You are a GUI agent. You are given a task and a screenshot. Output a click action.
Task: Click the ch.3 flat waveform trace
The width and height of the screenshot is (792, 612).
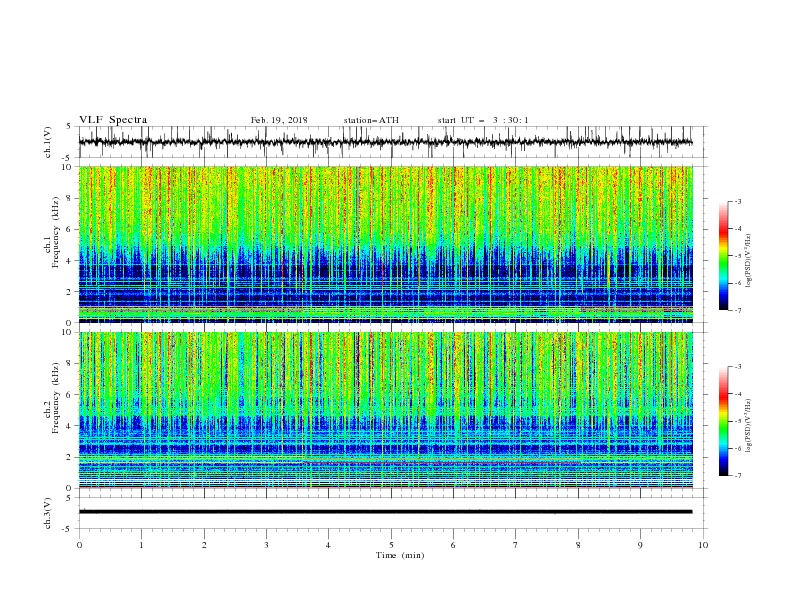point(385,512)
